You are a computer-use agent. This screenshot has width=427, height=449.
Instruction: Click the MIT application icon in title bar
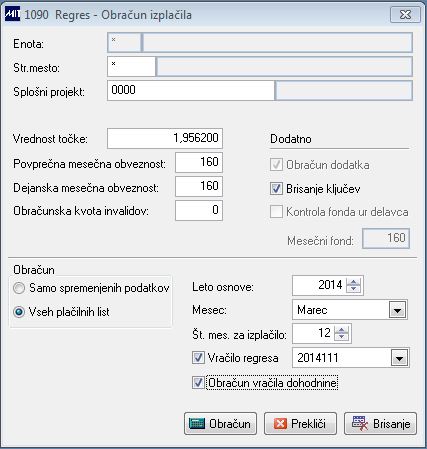coord(13,15)
